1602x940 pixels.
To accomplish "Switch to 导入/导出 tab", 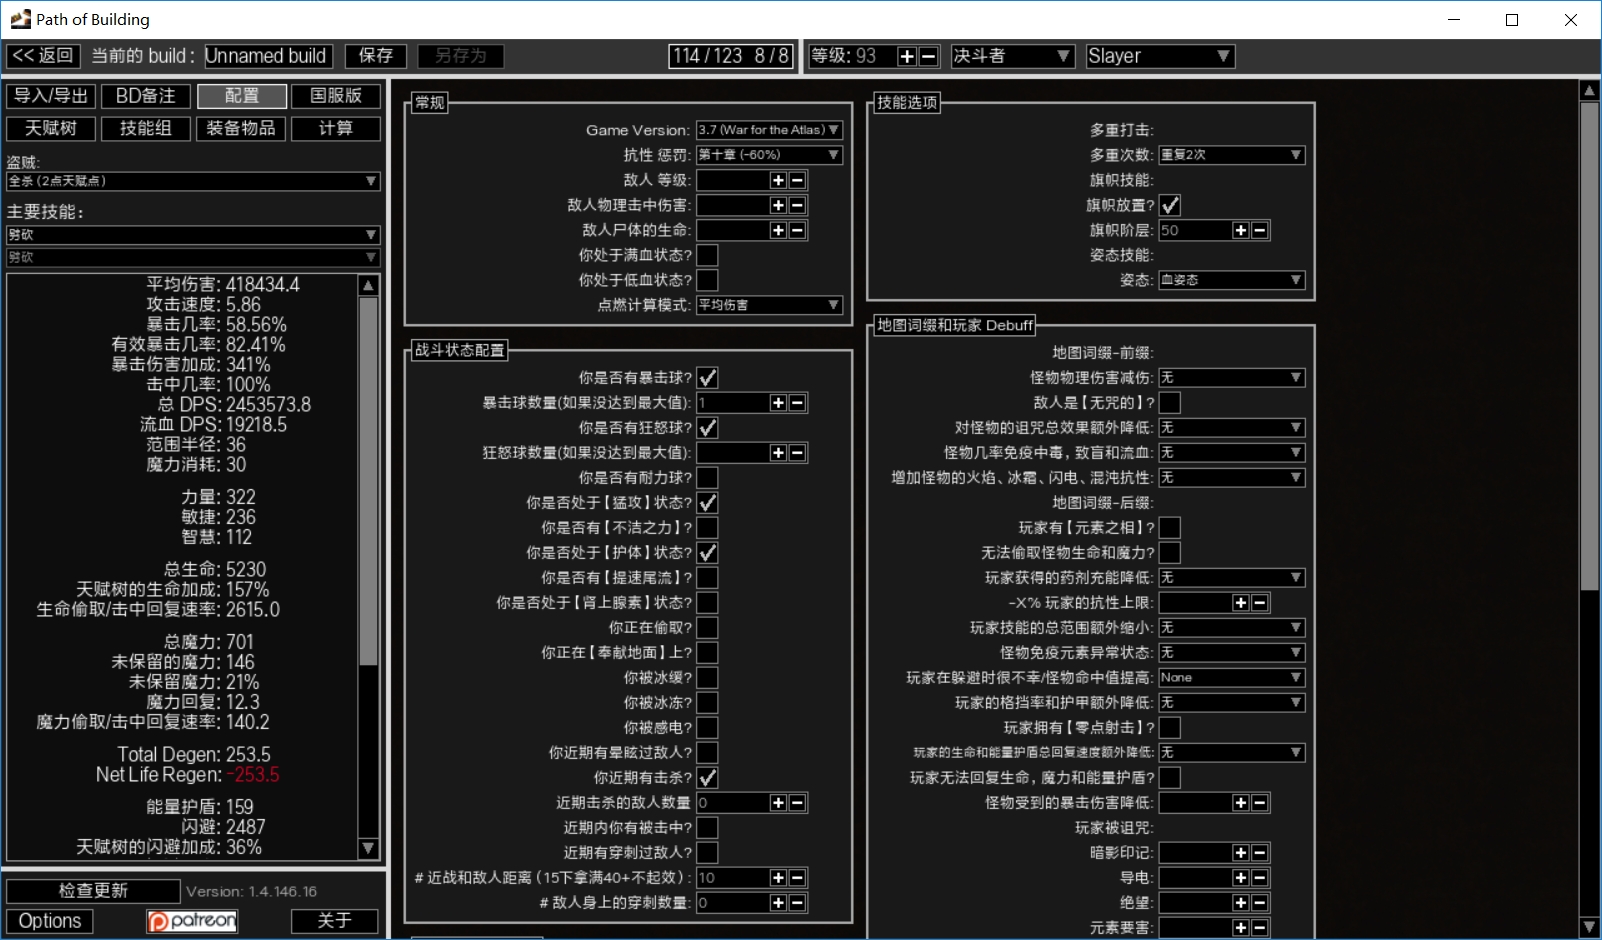I will click(x=51, y=96).
